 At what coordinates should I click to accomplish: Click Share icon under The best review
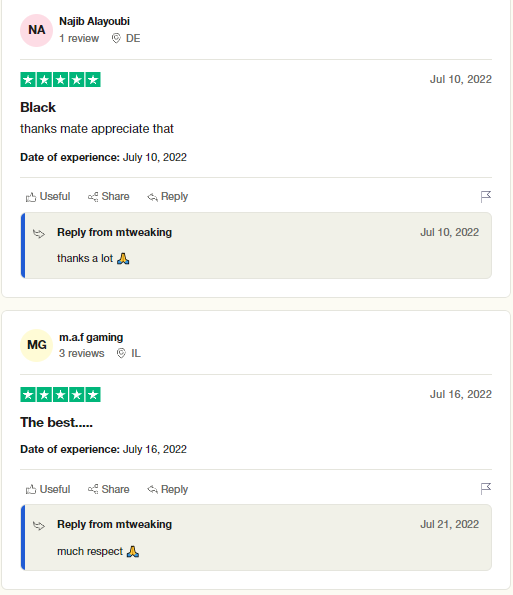tap(93, 490)
